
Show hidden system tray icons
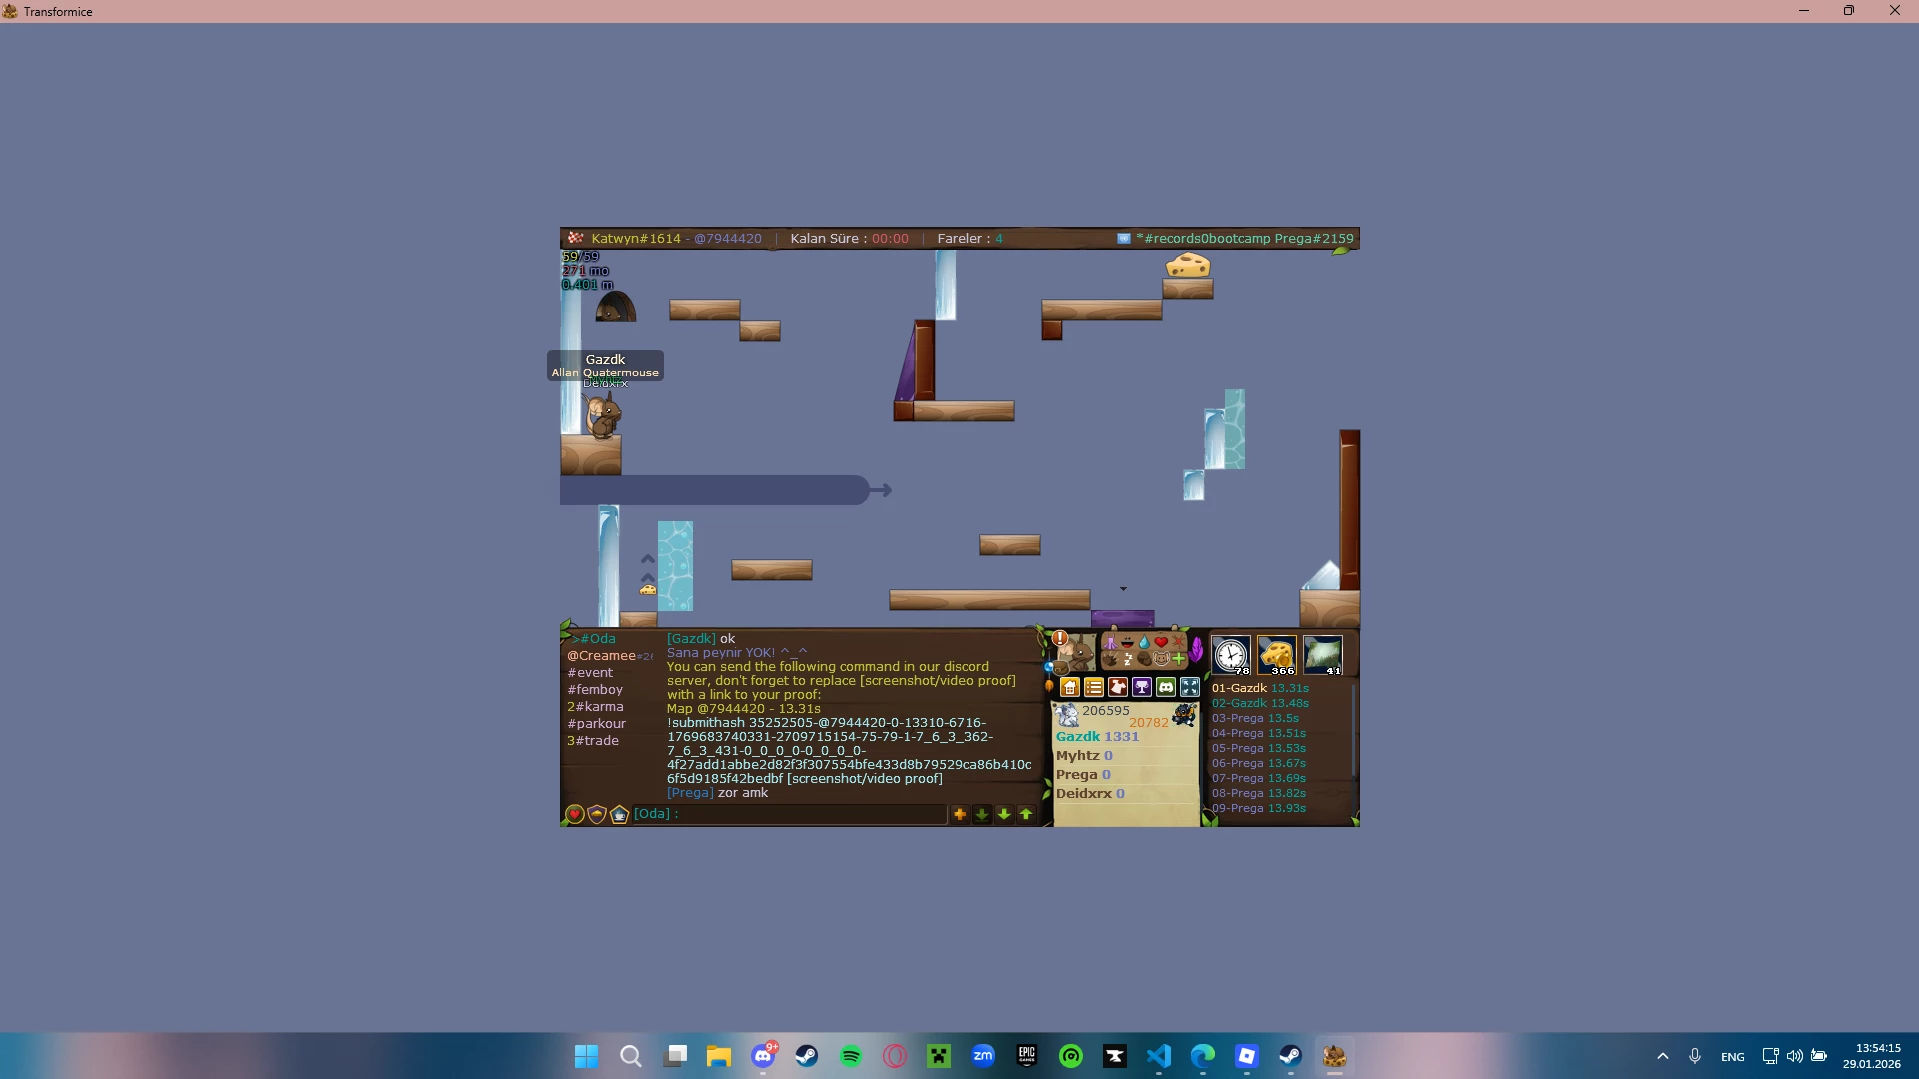coord(1663,1056)
